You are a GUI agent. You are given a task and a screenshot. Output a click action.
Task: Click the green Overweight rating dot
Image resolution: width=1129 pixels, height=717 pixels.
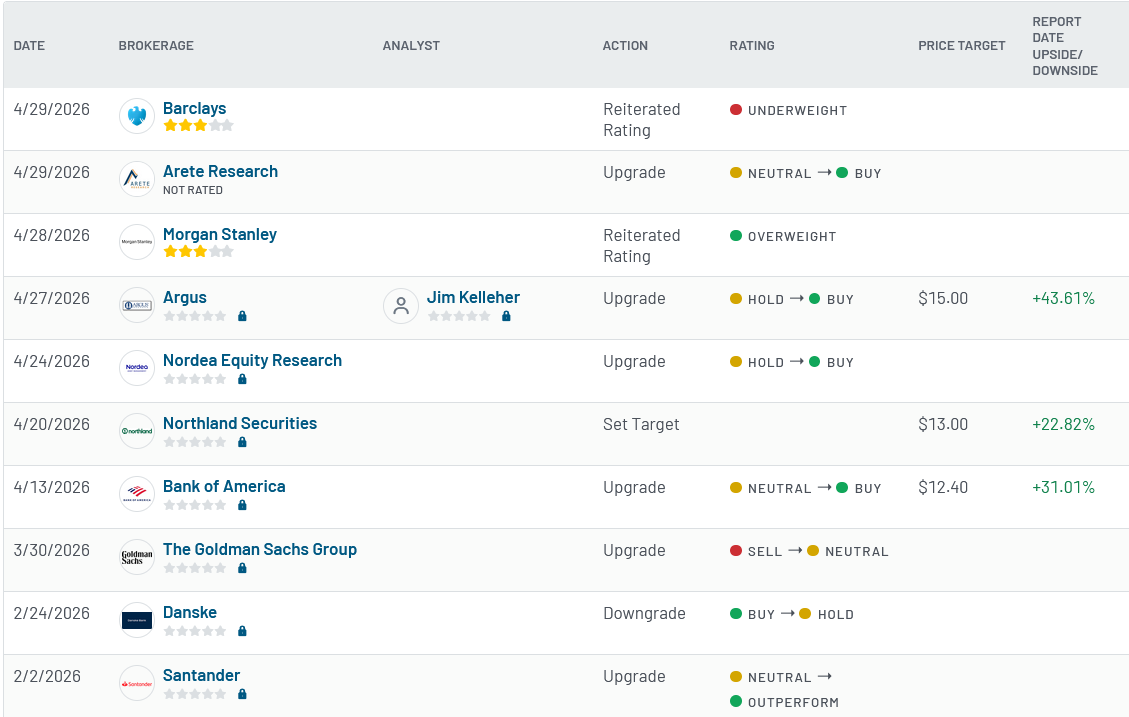click(736, 235)
